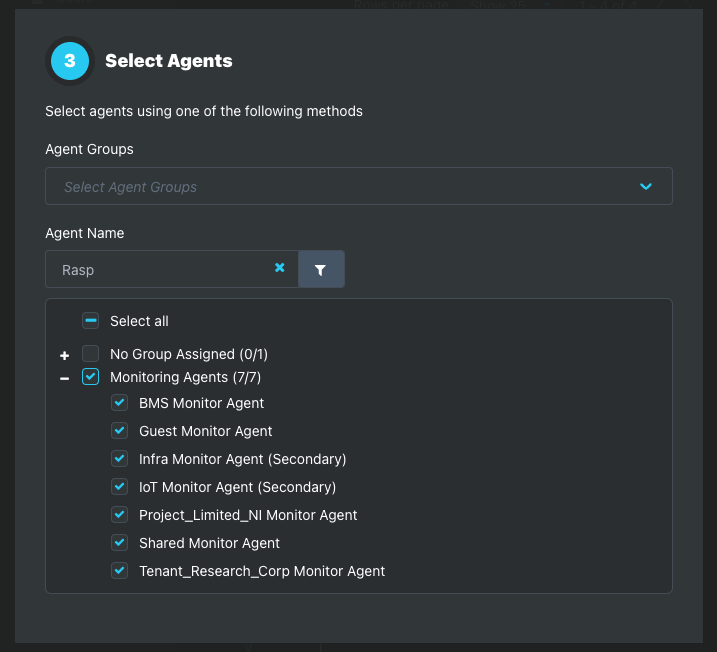Expand the No Group Assigned node
The width and height of the screenshot is (717, 652).
[64, 355]
